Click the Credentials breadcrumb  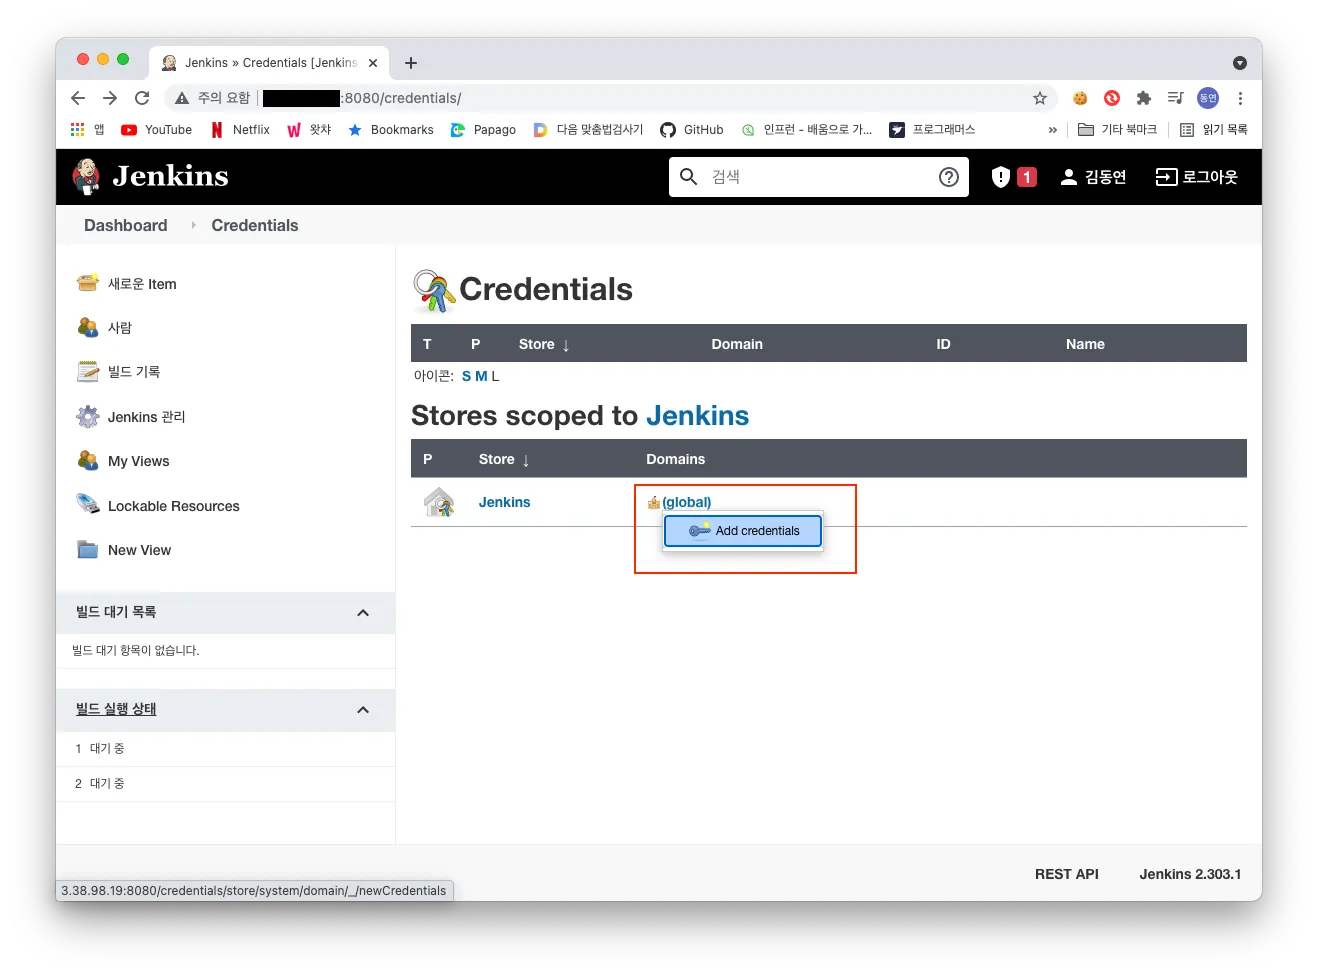[x=255, y=225]
